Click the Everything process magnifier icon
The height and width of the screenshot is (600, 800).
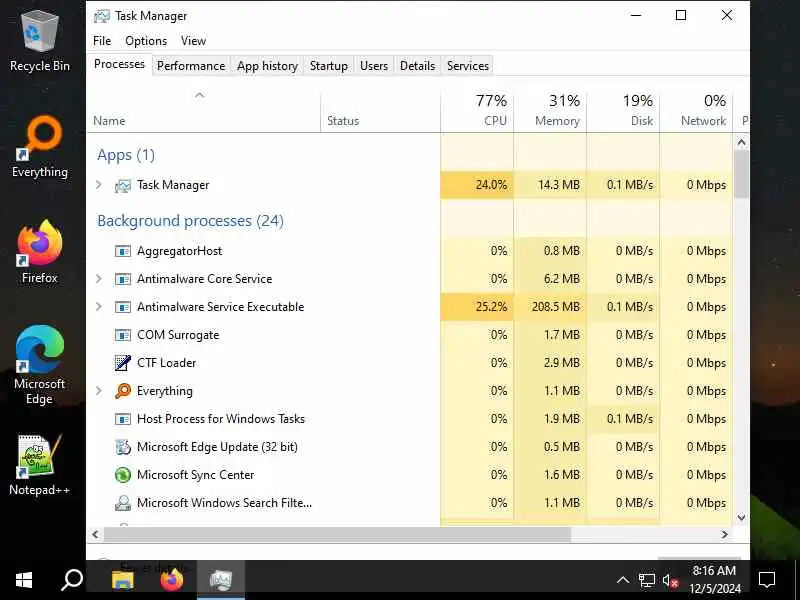122,391
